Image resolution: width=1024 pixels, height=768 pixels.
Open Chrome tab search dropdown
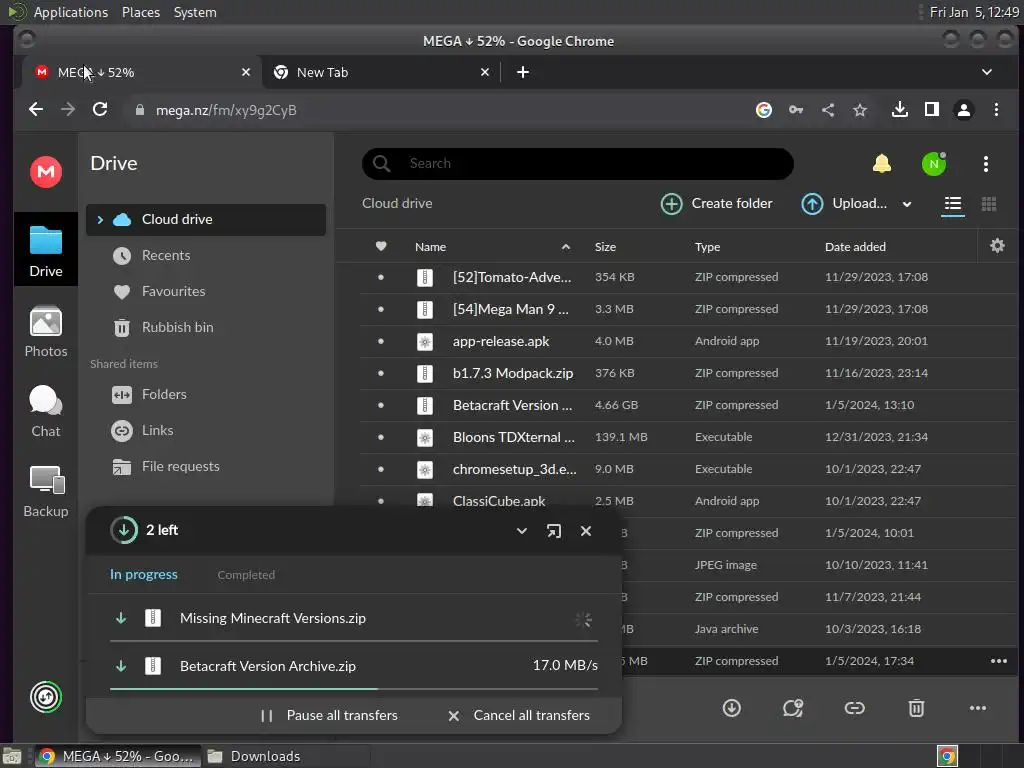986,72
